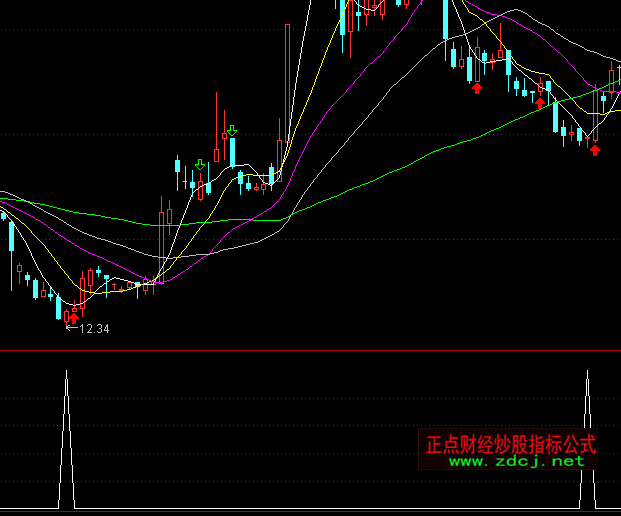Click the tall hollow white candlestick mid-chart
Image resolution: width=621 pixels, height=516 pixels.
tap(287, 85)
